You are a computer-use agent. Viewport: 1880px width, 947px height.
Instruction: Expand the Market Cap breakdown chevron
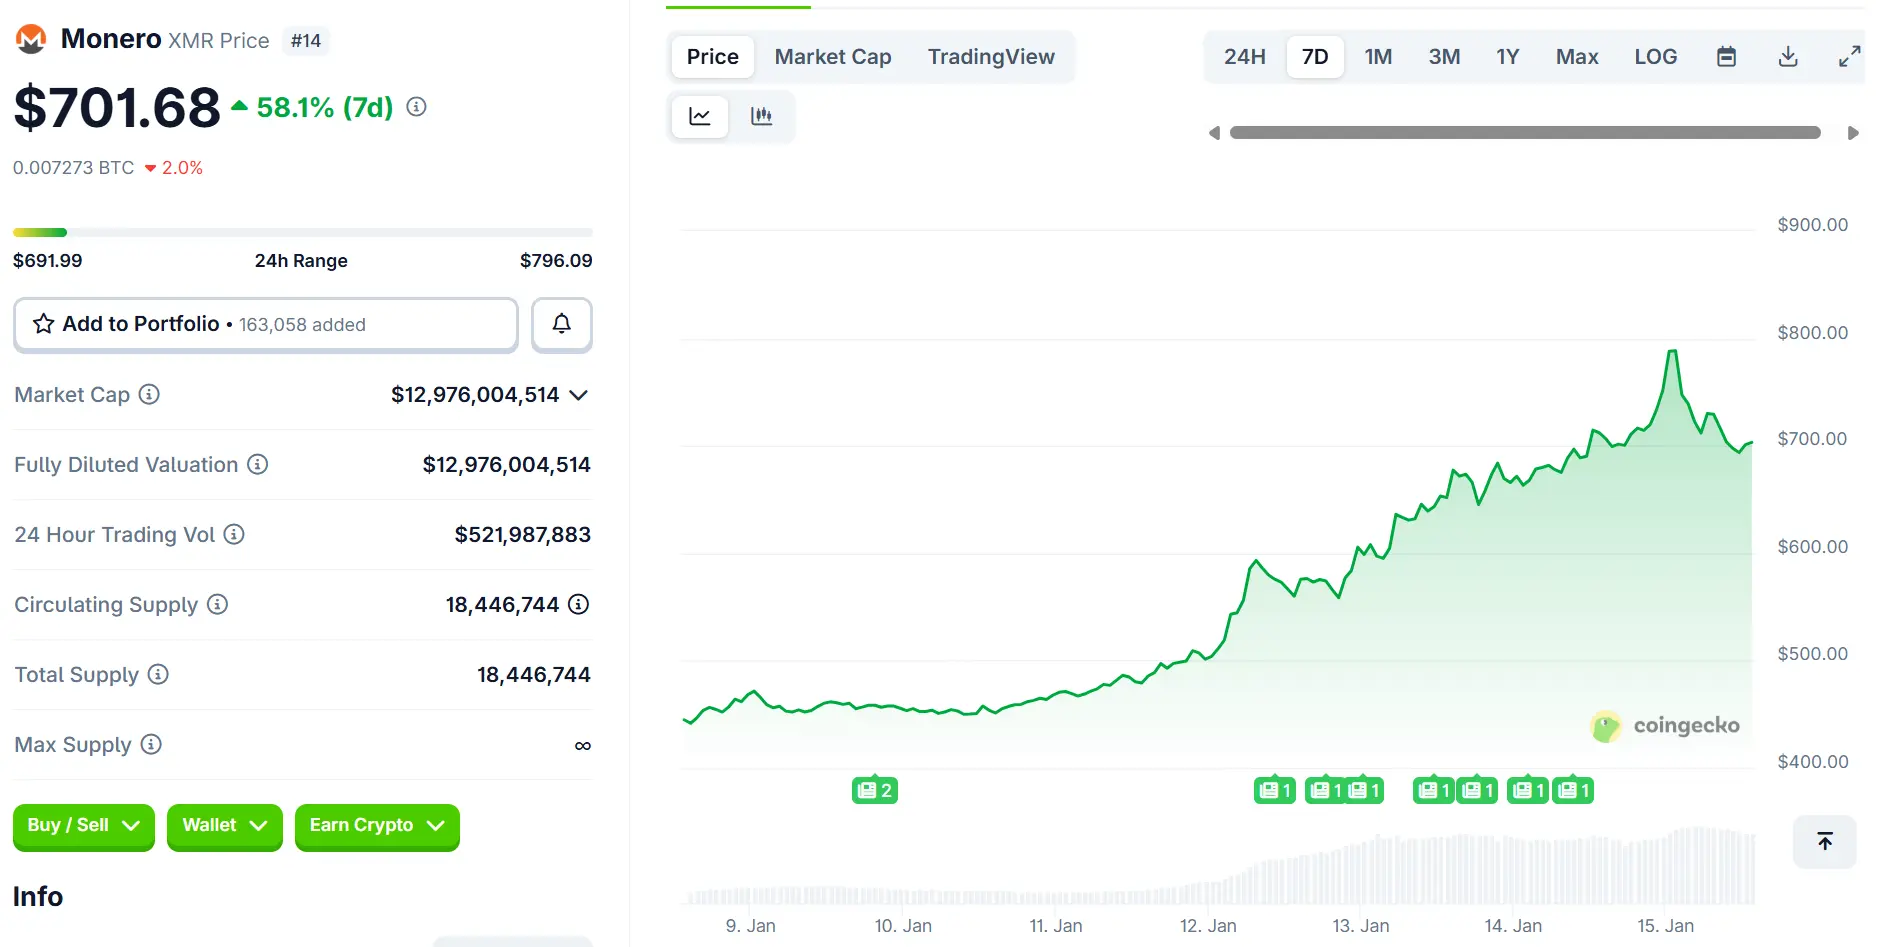[578, 396]
